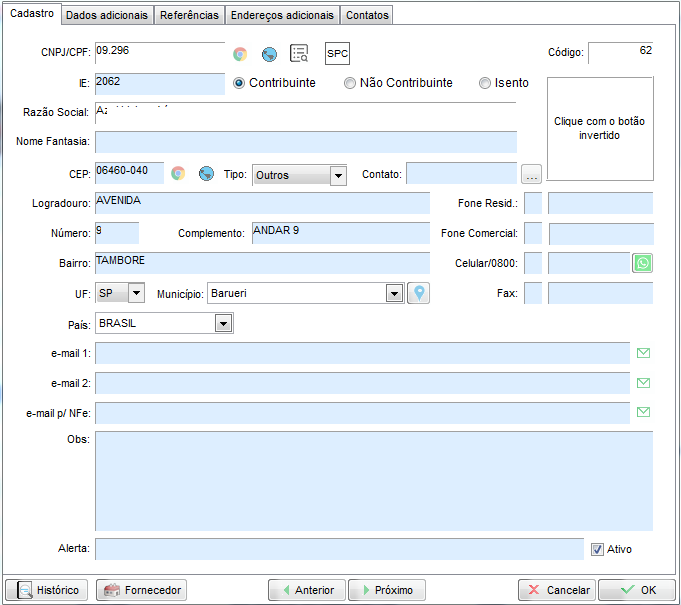Viewport: 681px width, 605px height.
Task: Switch to Endereços adicionais tab
Action: point(282,15)
